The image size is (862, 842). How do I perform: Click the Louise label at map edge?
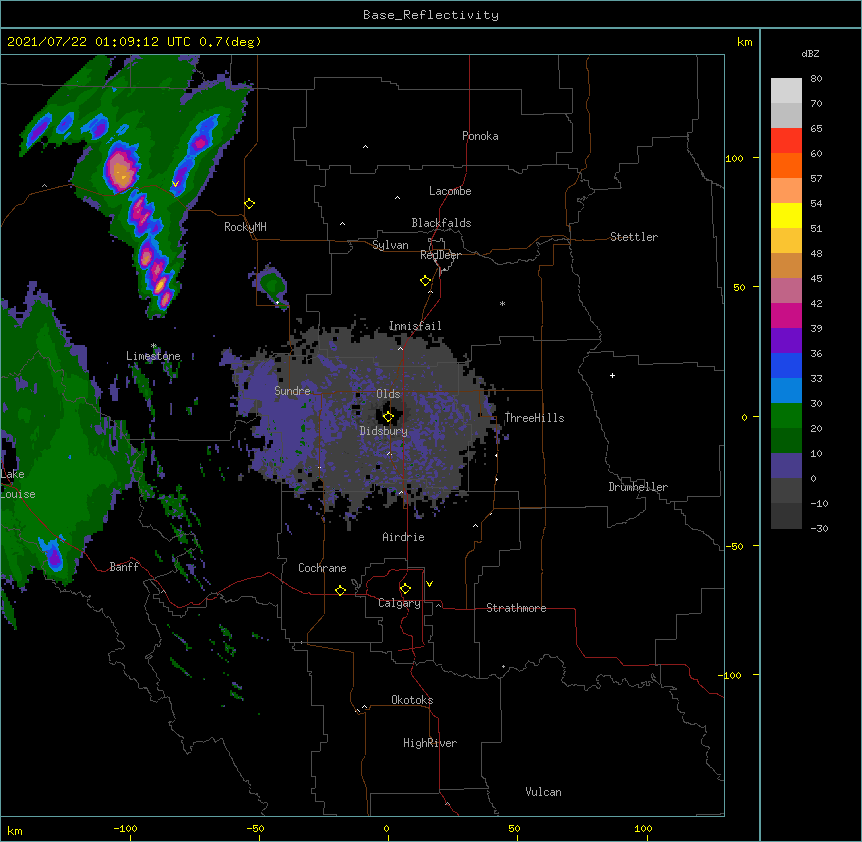(x=18, y=494)
